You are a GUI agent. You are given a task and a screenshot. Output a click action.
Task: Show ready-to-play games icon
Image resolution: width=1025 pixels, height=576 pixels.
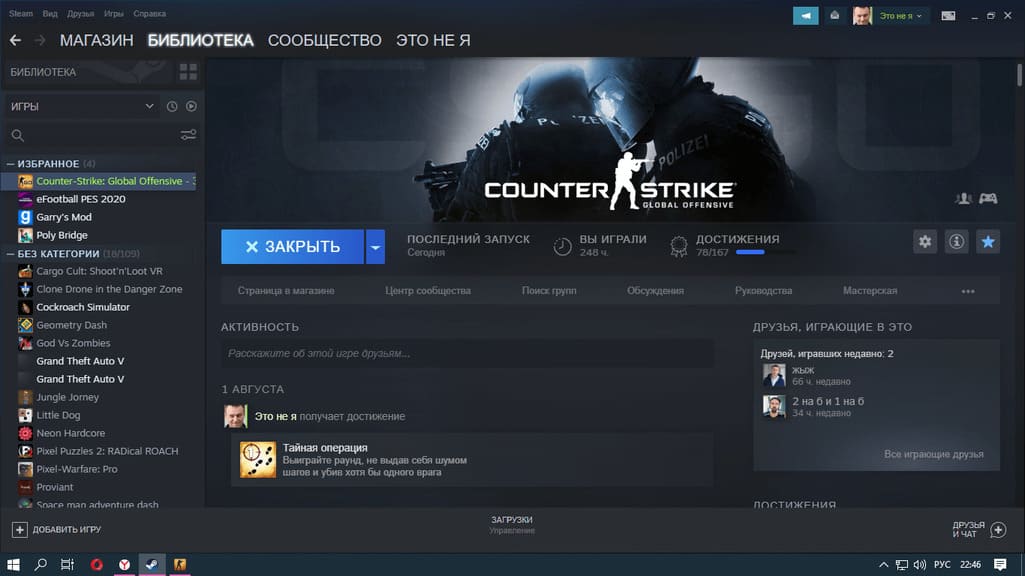click(x=191, y=106)
